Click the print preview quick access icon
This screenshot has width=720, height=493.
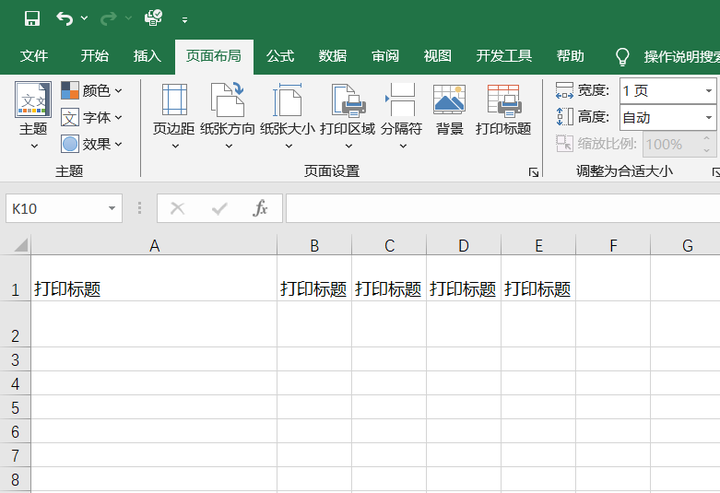(x=153, y=18)
